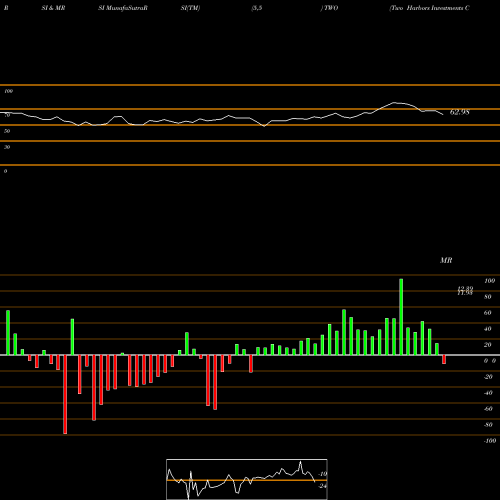Click the 12.89 value label in MR panel
The height and width of the screenshot is (500, 500).
[465, 288]
